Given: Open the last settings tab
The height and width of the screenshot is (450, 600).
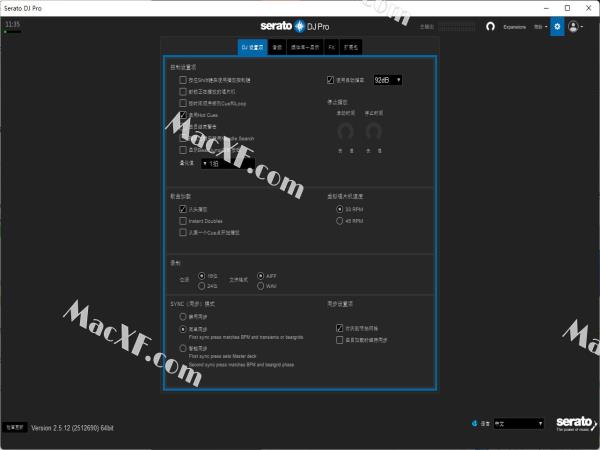Looking at the screenshot, I should (351, 47).
